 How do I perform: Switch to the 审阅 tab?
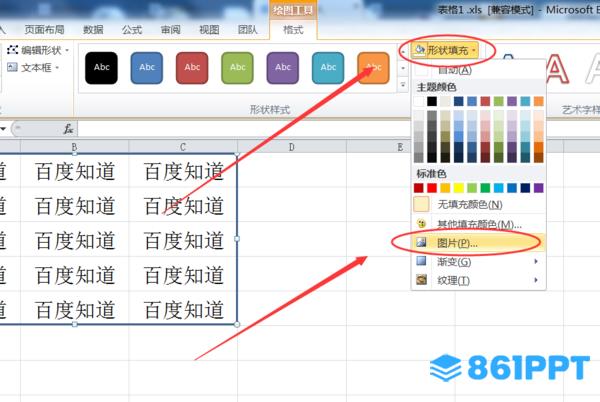point(170,29)
